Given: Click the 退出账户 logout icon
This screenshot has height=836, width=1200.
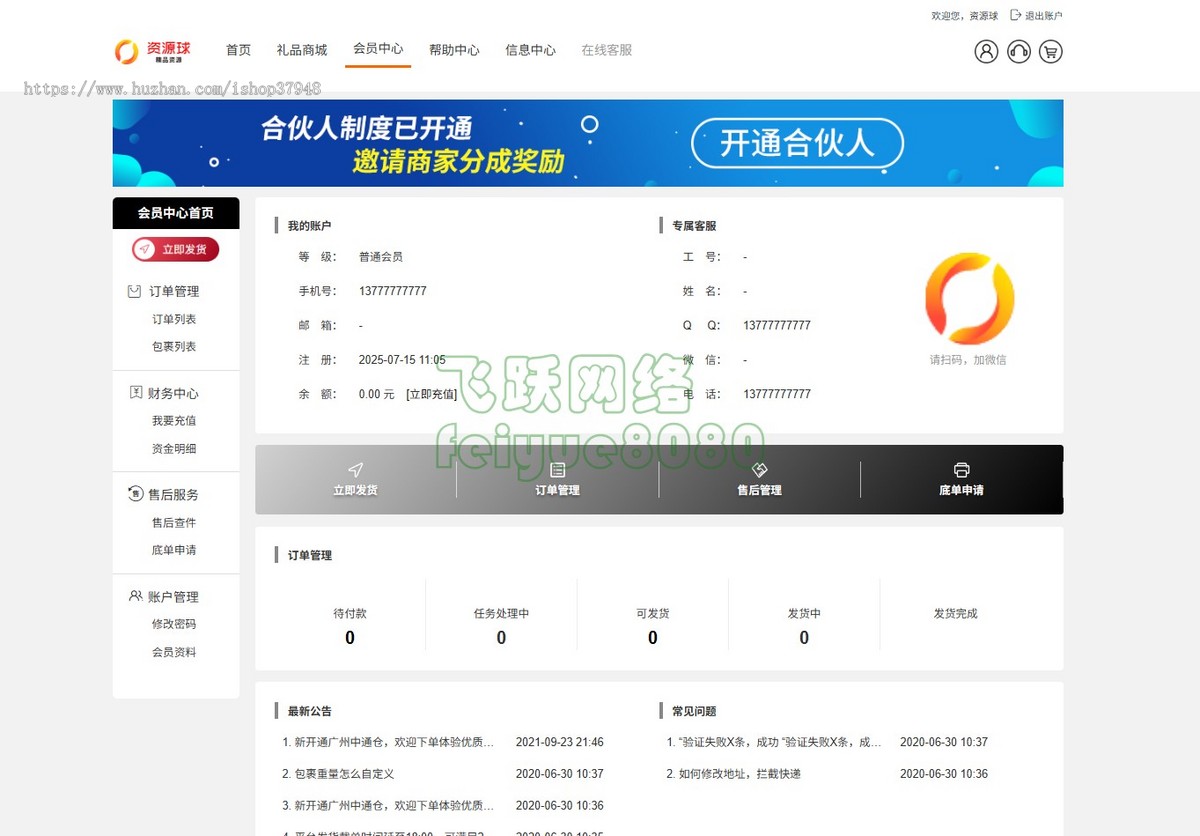Looking at the screenshot, I should 1016,15.
